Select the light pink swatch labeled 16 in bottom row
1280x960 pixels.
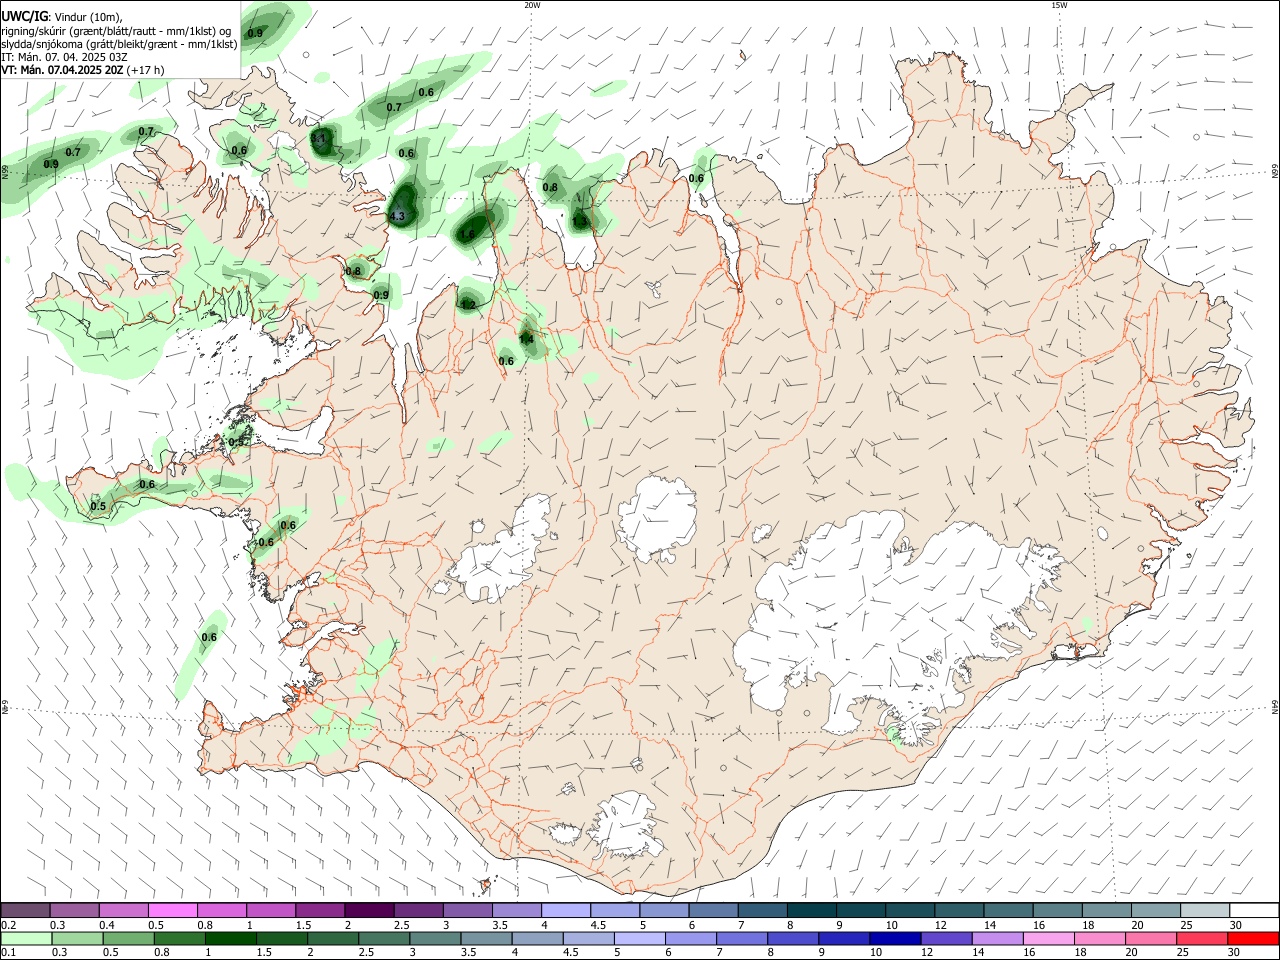pos(1047,938)
